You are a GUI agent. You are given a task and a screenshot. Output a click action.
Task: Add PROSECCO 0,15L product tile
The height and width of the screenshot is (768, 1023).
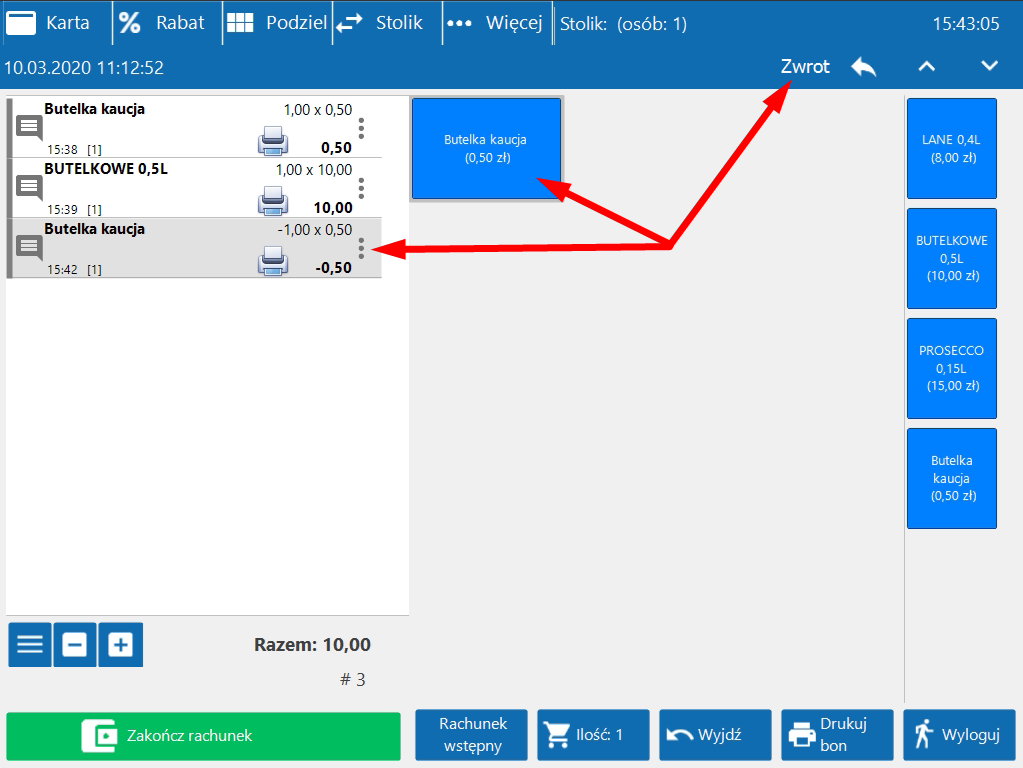coord(951,368)
